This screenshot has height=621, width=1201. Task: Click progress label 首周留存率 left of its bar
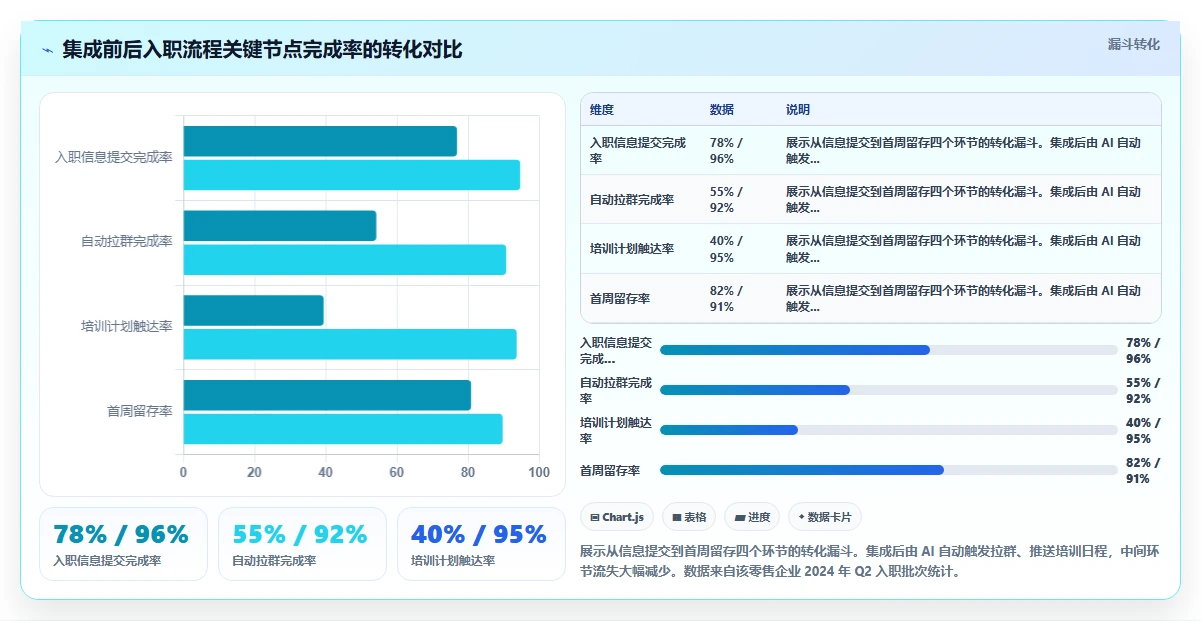tap(610, 470)
